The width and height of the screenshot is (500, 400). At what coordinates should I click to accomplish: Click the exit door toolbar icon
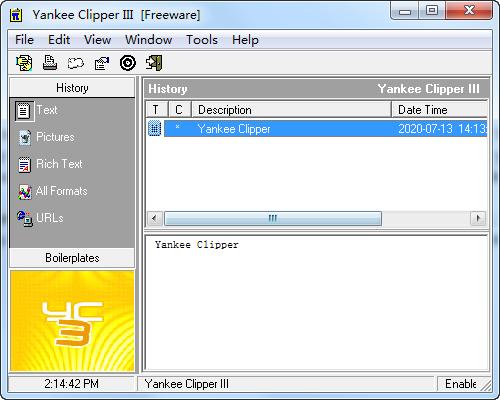(154, 63)
